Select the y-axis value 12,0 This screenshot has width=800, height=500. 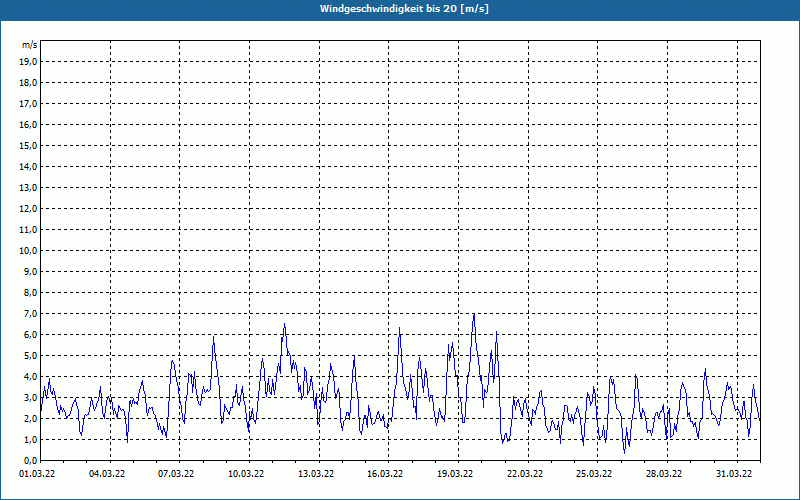click(29, 209)
